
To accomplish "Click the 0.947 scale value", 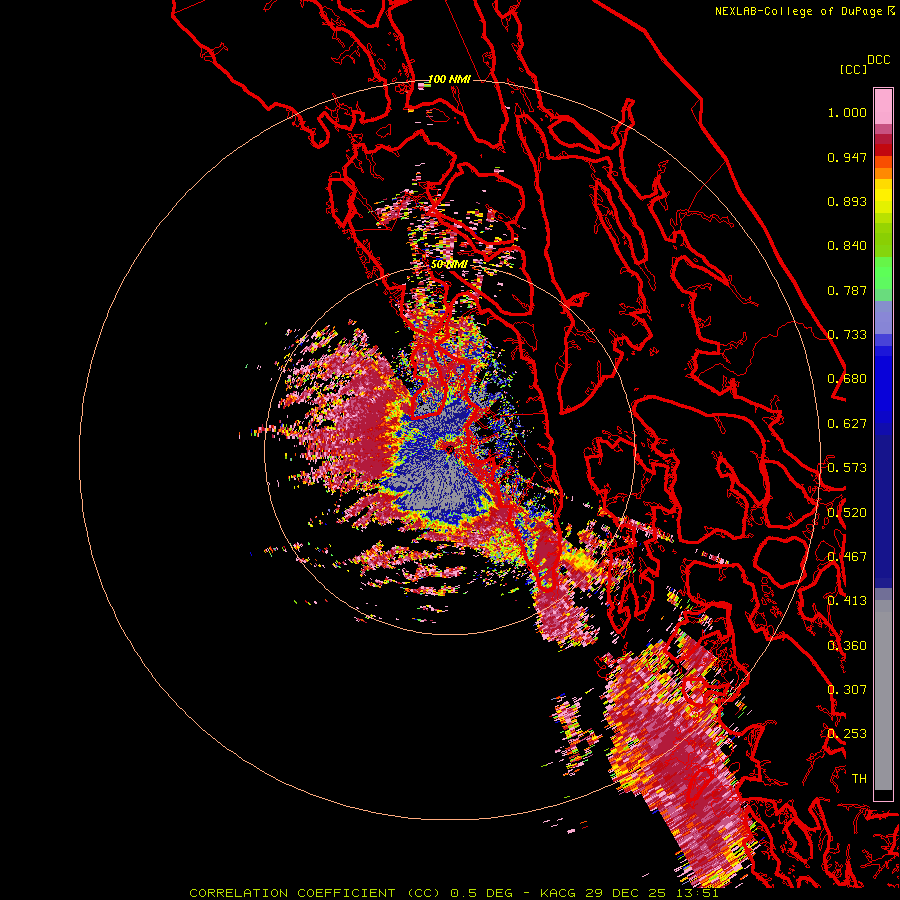I will [847, 157].
